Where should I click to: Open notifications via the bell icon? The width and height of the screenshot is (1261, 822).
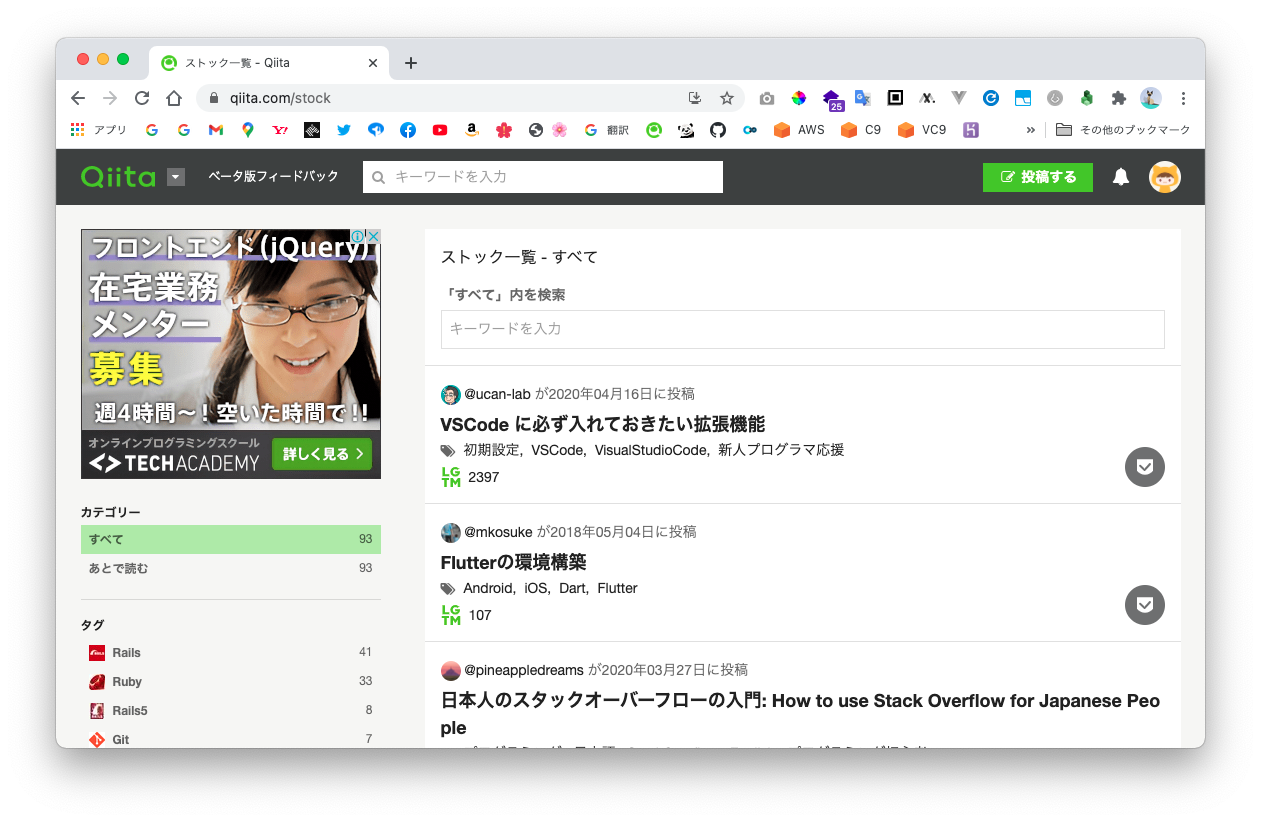click(x=1120, y=177)
